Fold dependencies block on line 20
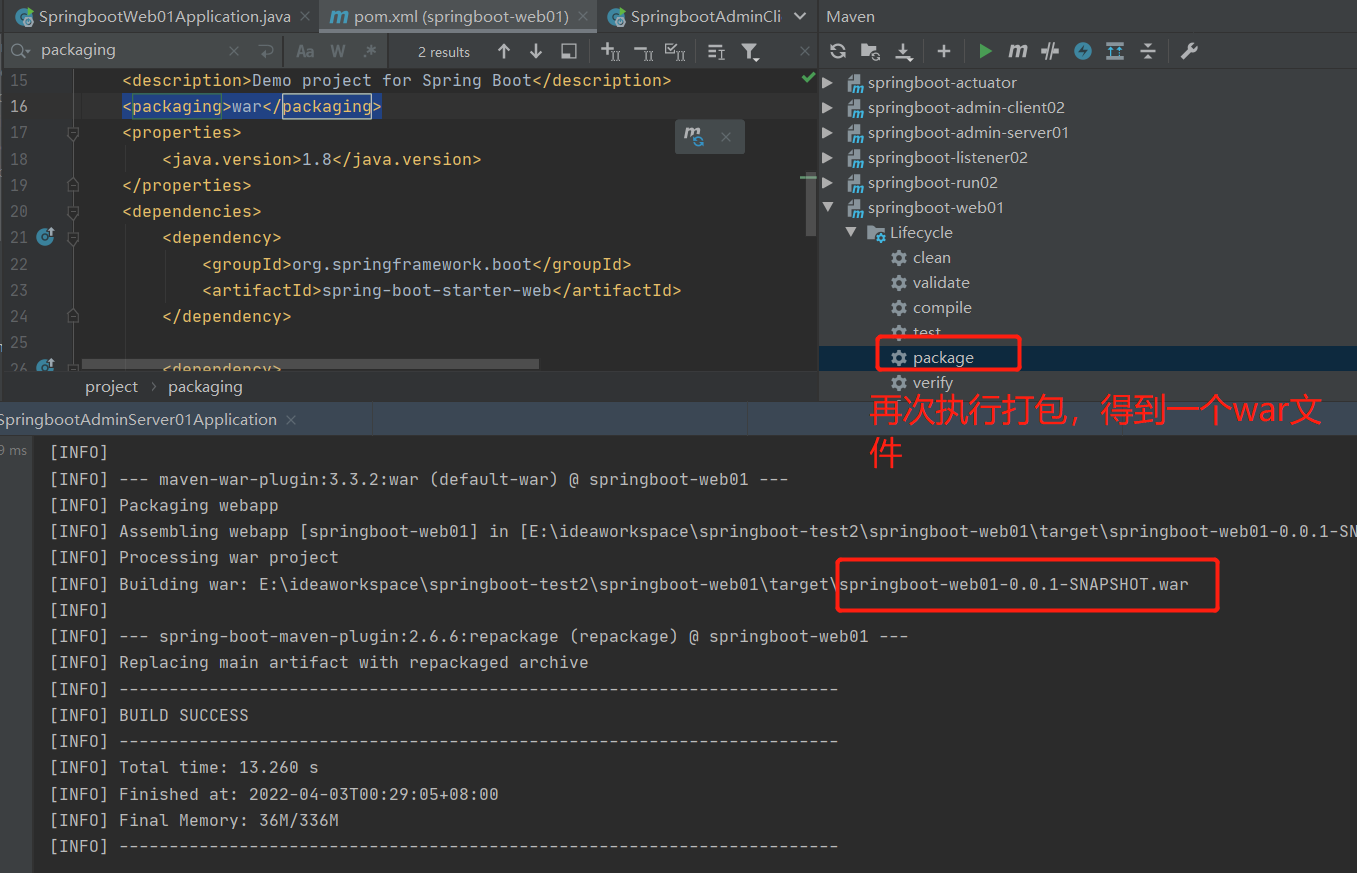The width and height of the screenshot is (1357, 873). pyautogui.click(x=72, y=211)
